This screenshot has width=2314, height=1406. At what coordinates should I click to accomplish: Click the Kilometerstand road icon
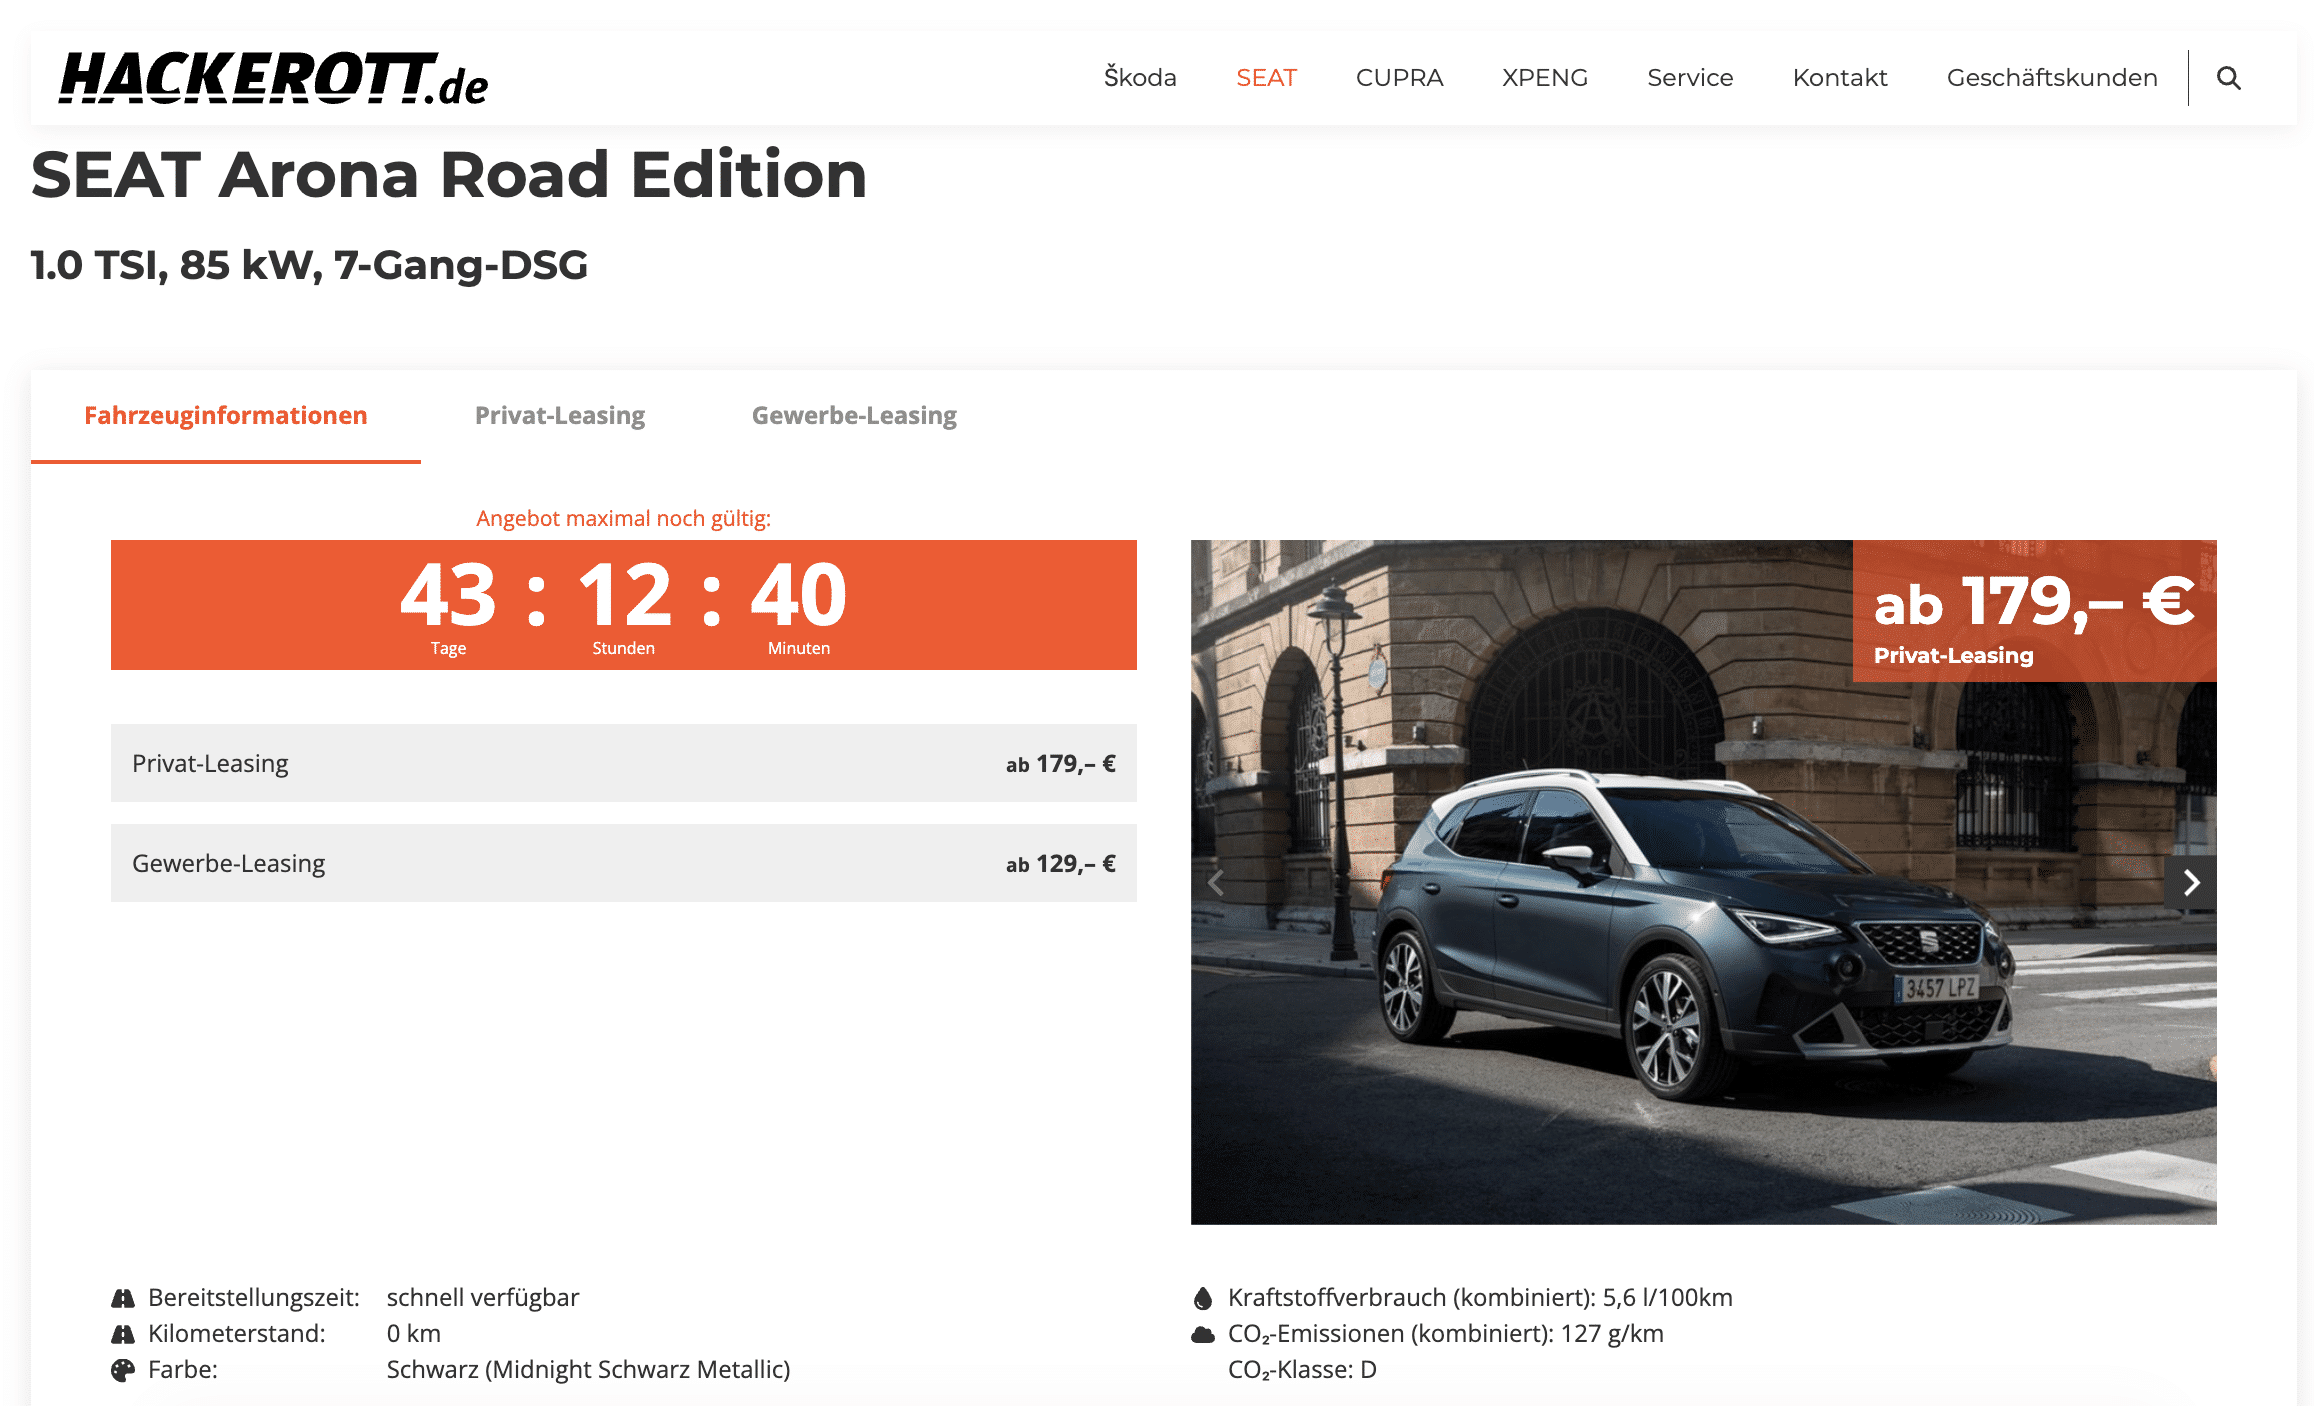point(123,1334)
